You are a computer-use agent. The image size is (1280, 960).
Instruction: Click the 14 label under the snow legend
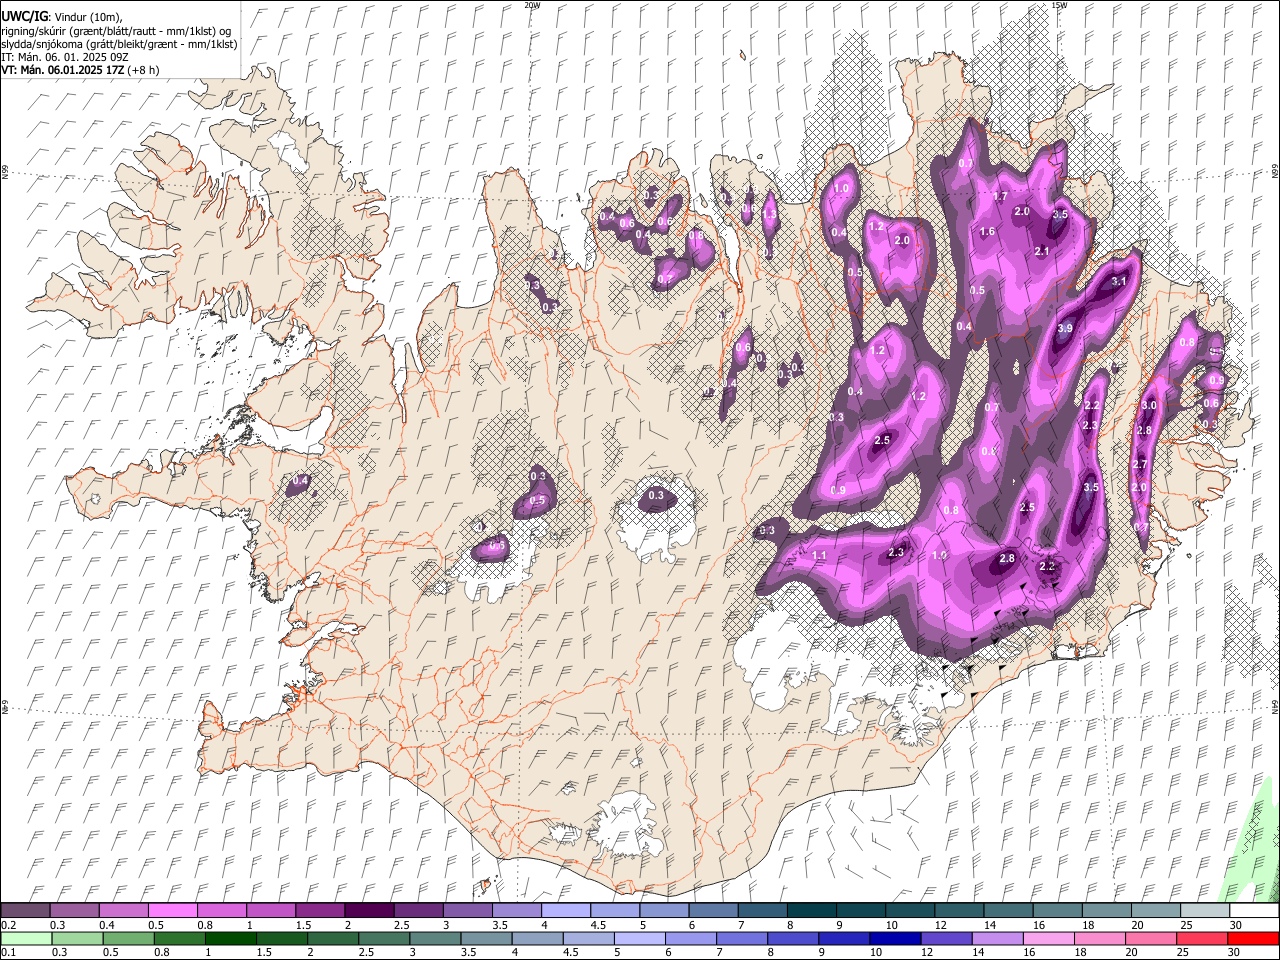tap(989, 925)
